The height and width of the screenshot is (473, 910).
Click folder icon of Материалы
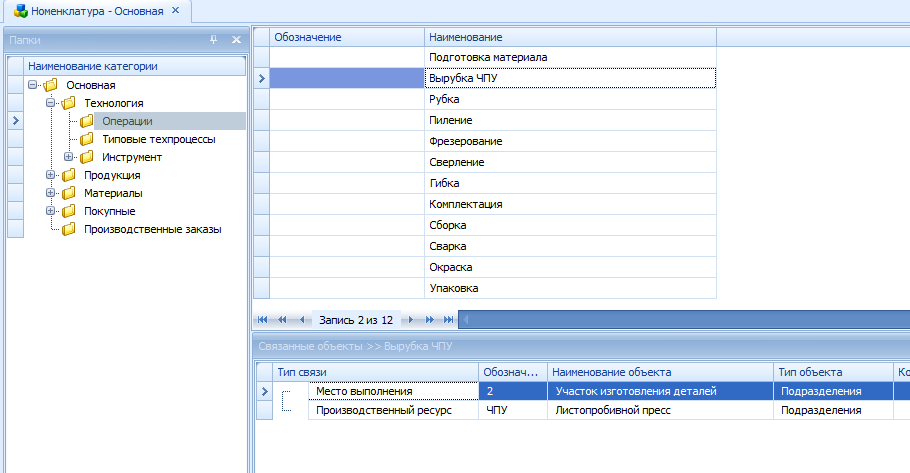(68, 193)
